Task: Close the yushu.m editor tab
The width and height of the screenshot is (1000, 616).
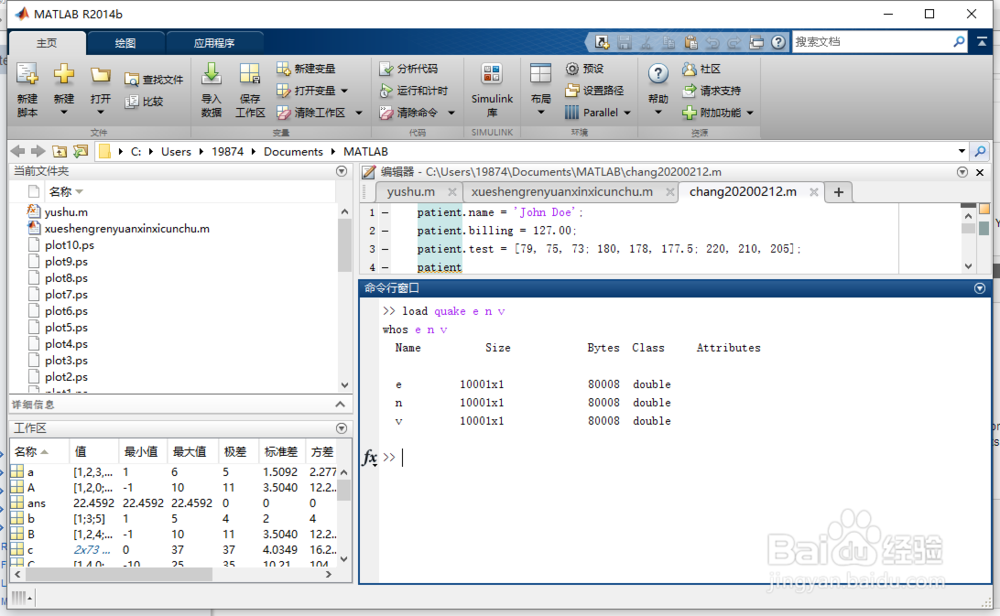Action: (452, 192)
